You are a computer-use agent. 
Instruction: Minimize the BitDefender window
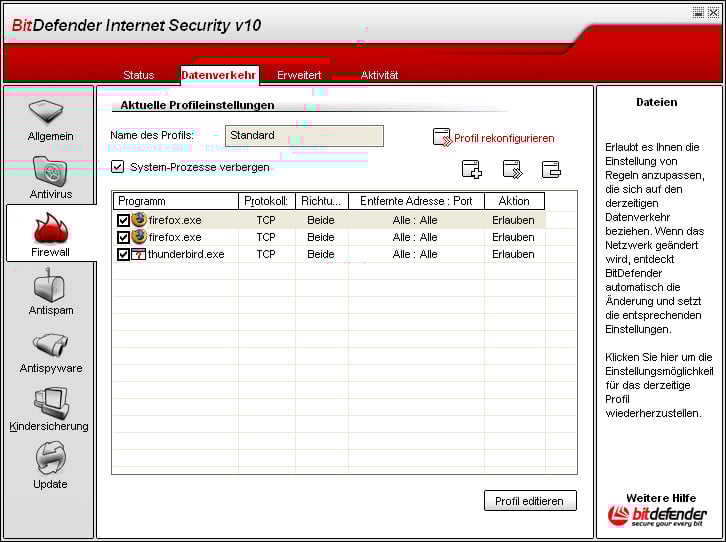(x=698, y=12)
